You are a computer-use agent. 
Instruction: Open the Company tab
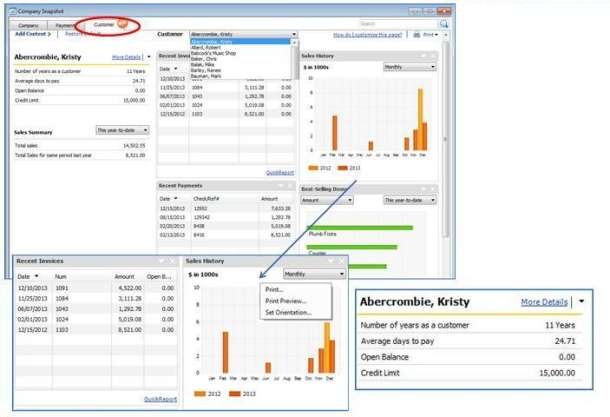coord(29,23)
